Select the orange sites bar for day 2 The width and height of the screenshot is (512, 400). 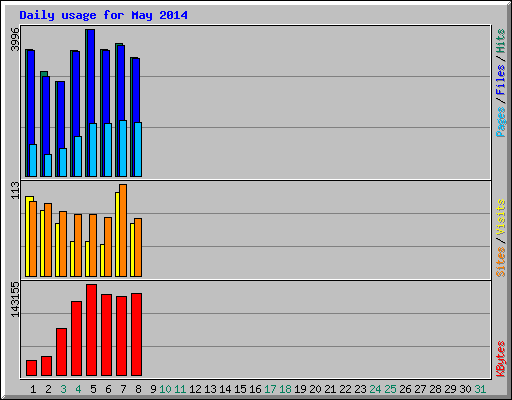pyautogui.click(x=48, y=240)
